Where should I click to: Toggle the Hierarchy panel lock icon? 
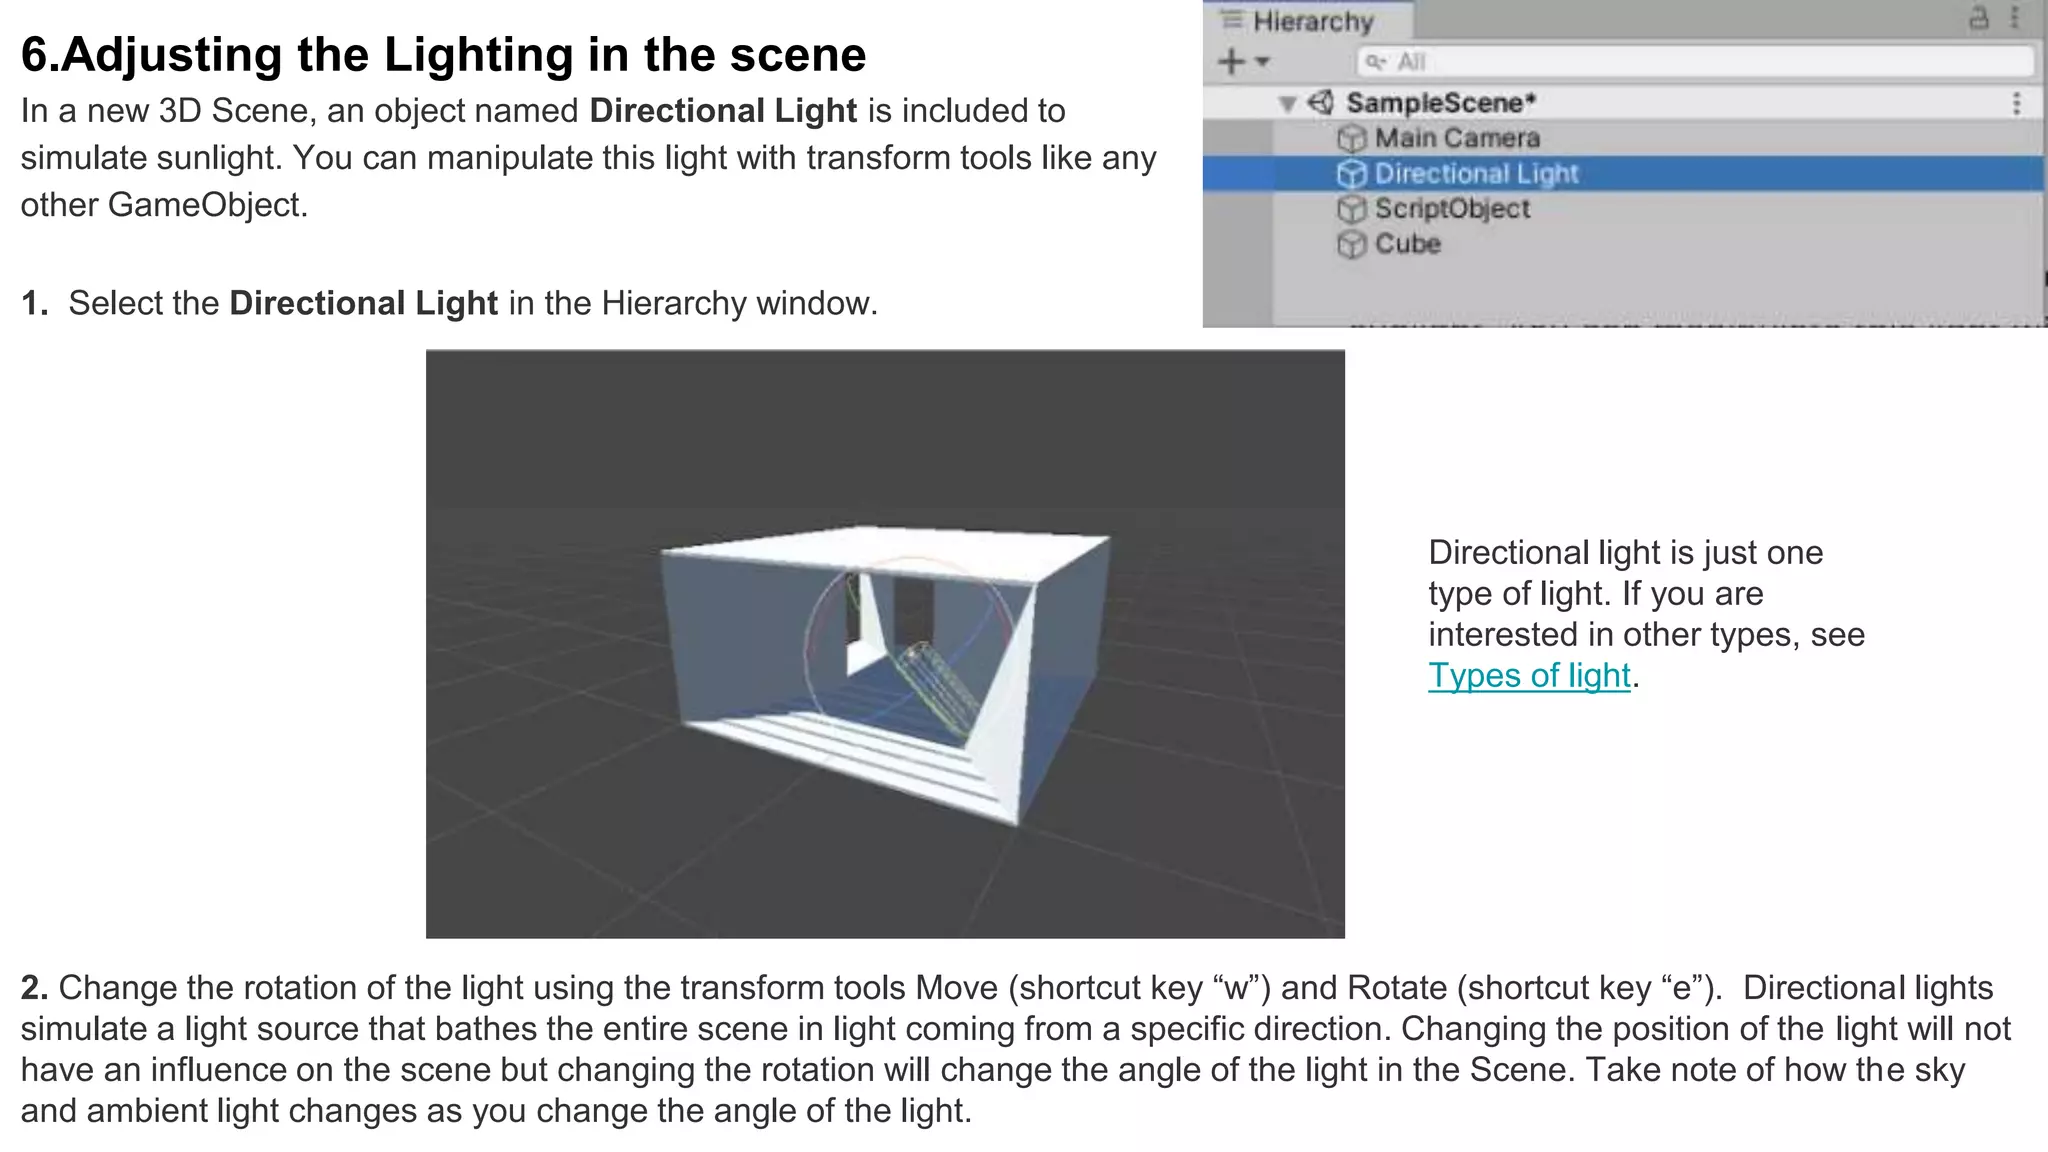click(x=1978, y=18)
